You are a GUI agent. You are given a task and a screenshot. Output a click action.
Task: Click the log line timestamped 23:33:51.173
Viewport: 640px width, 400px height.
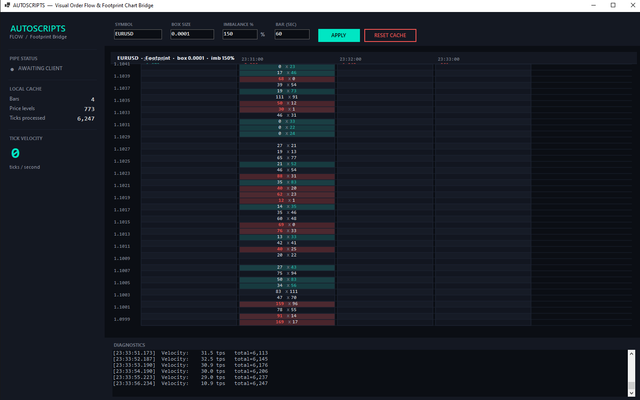[191, 353]
